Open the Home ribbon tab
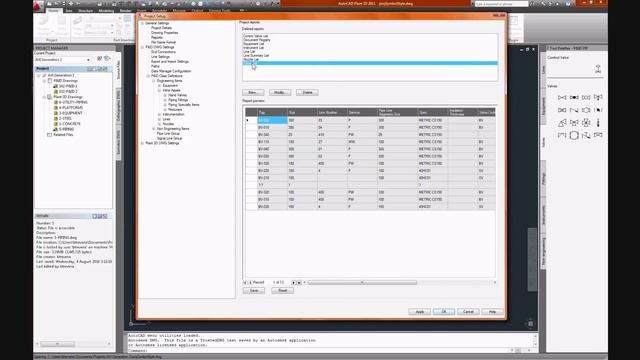This screenshot has width=640, height=360. coord(53,10)
